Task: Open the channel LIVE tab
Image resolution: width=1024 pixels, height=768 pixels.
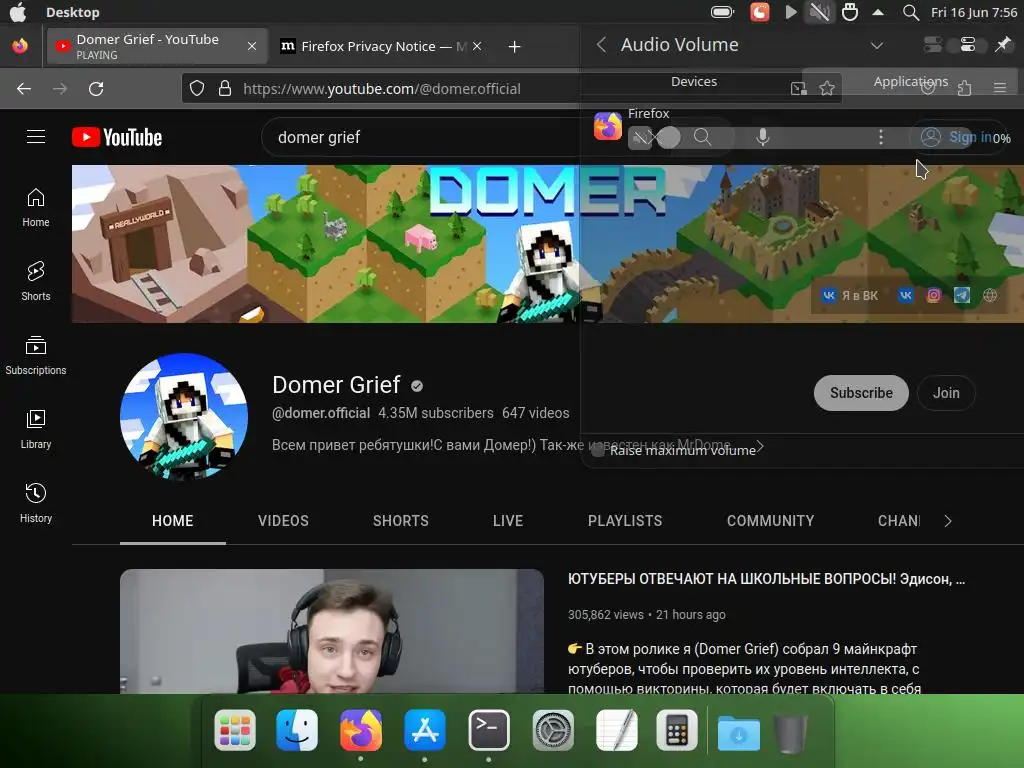Action: [x=507, y=521]
